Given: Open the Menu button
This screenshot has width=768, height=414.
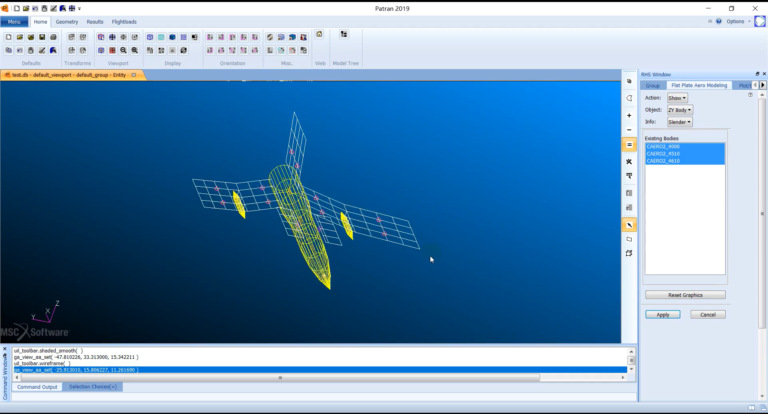Looking at the screenshot, I should [14, 22].
